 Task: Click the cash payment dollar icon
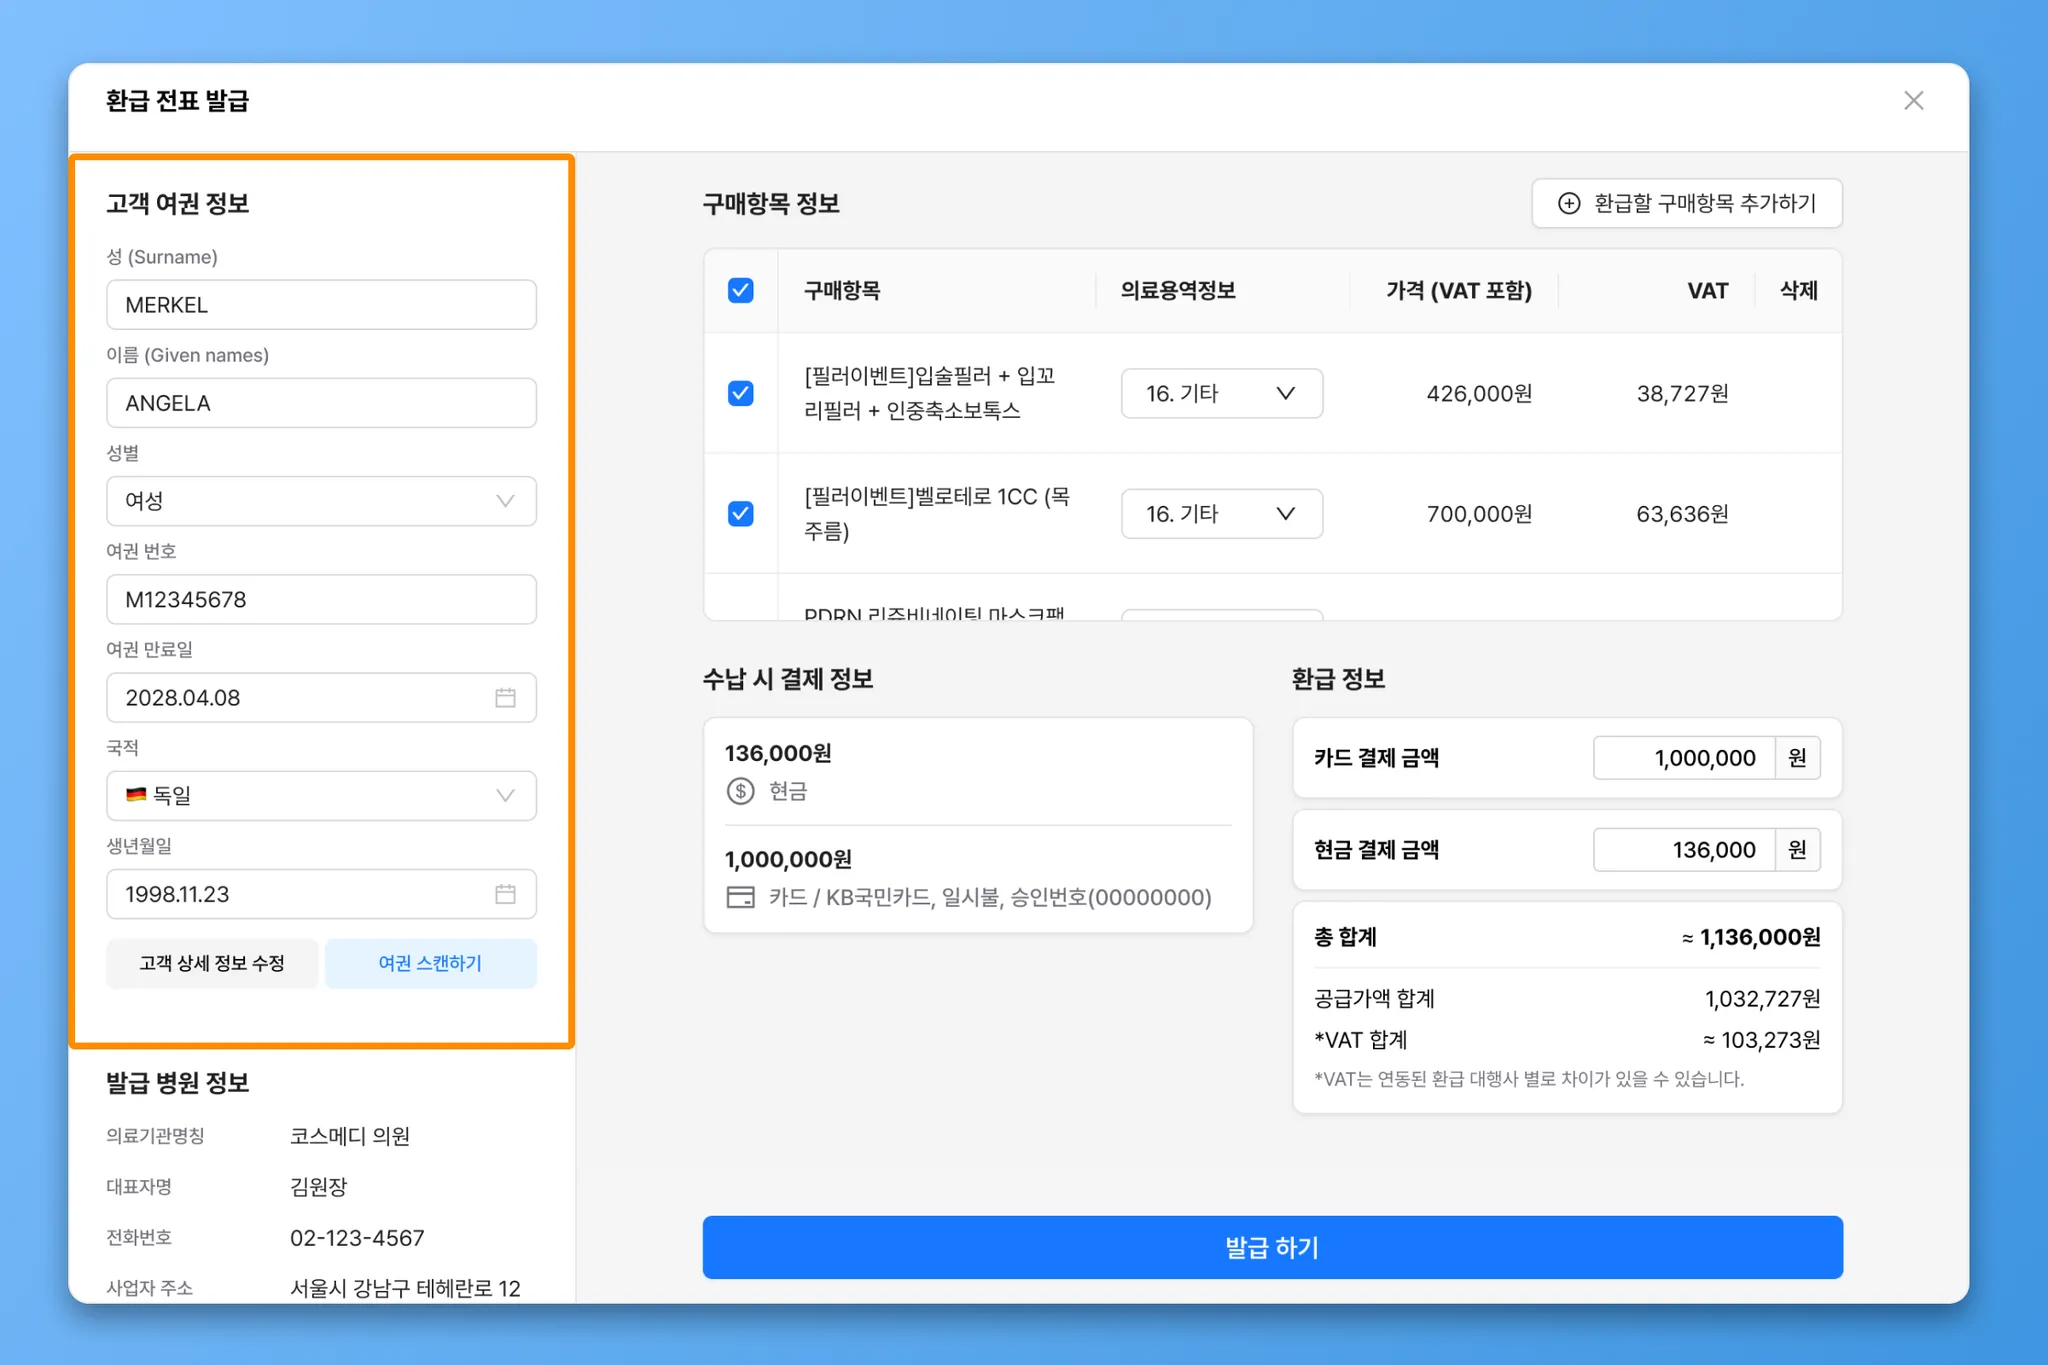[x=740, y=791]
